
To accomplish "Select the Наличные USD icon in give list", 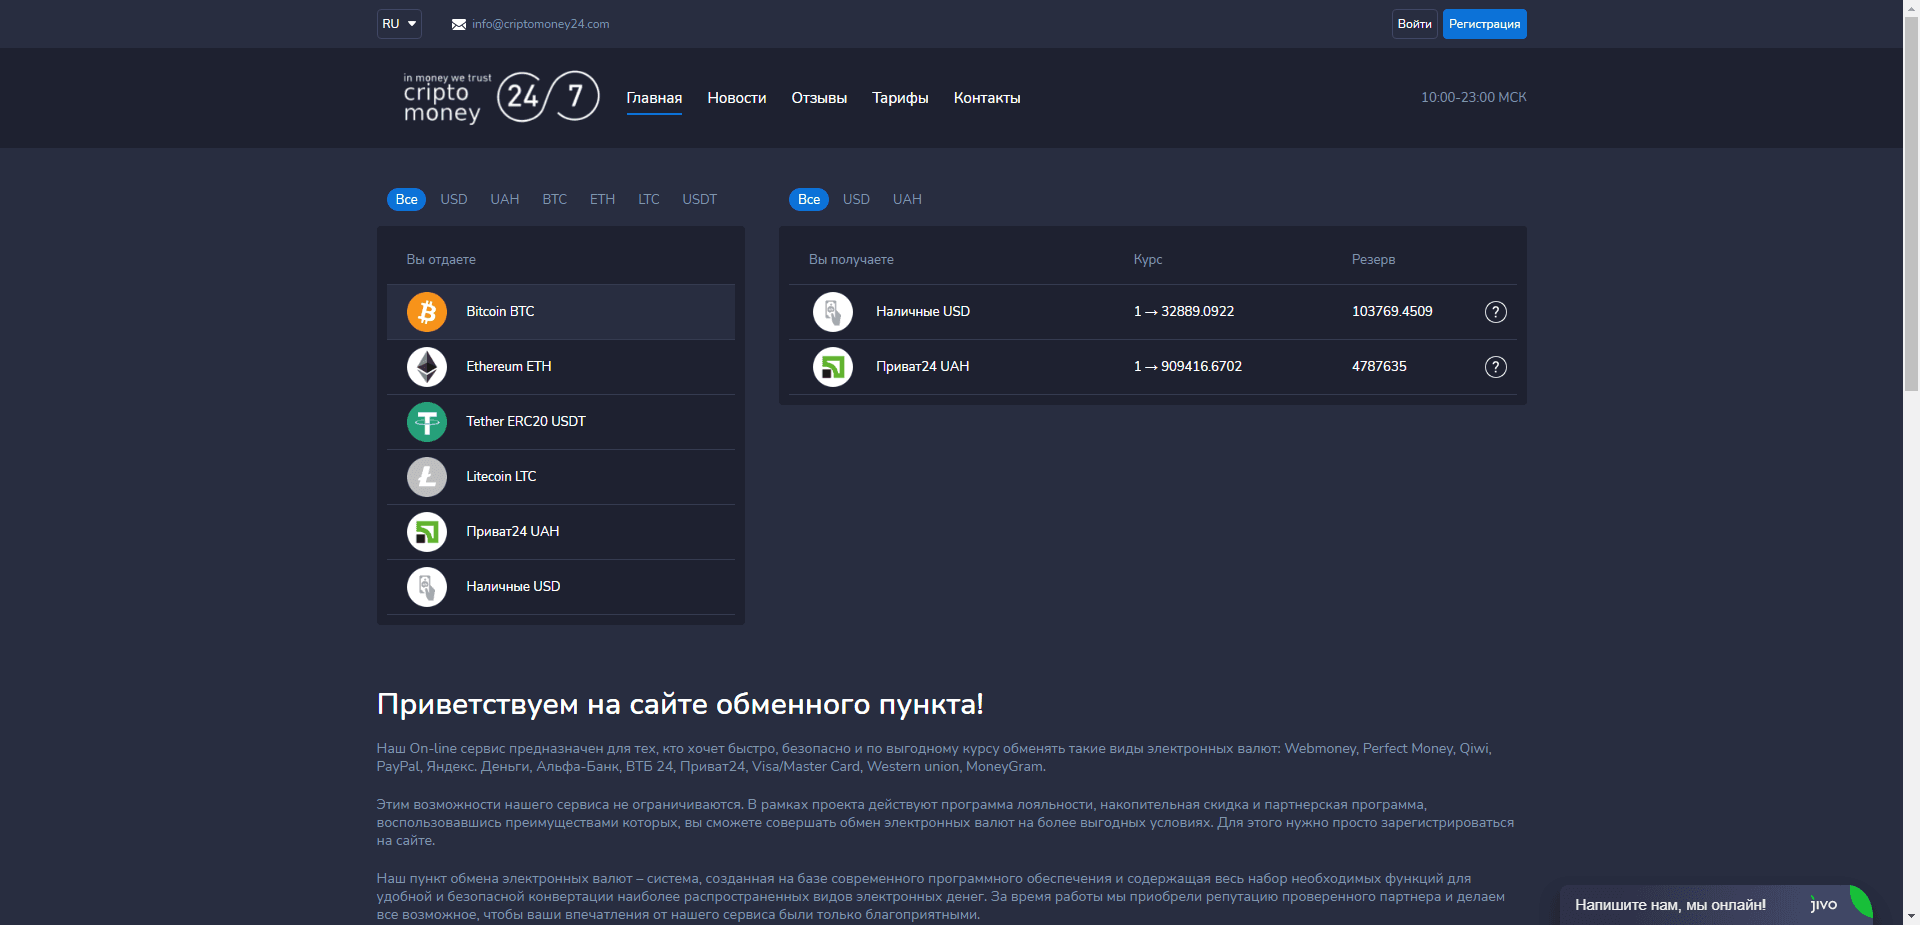I will tap(427, 587).
